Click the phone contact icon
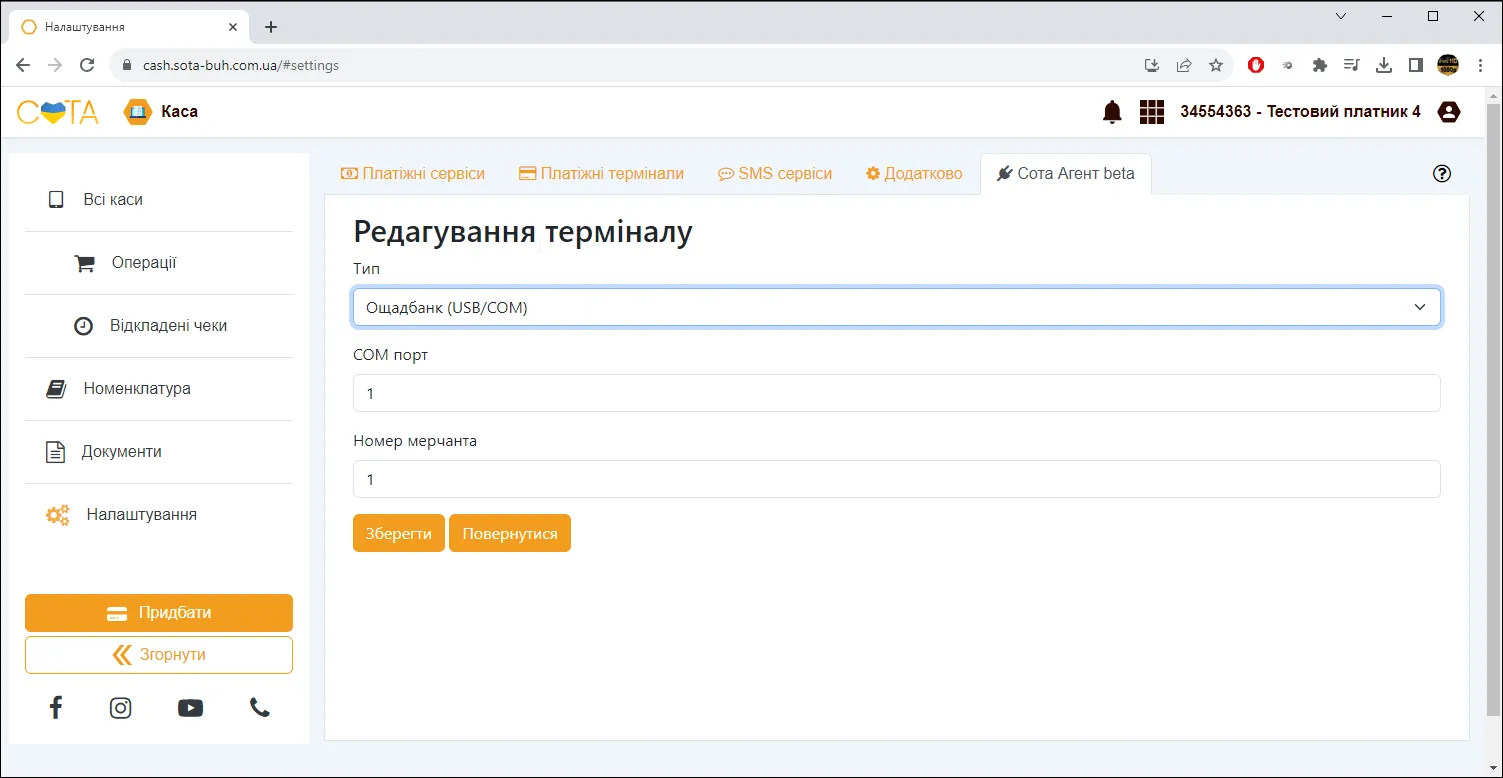Screen dimensions: 1503x778 pos(260,708)
